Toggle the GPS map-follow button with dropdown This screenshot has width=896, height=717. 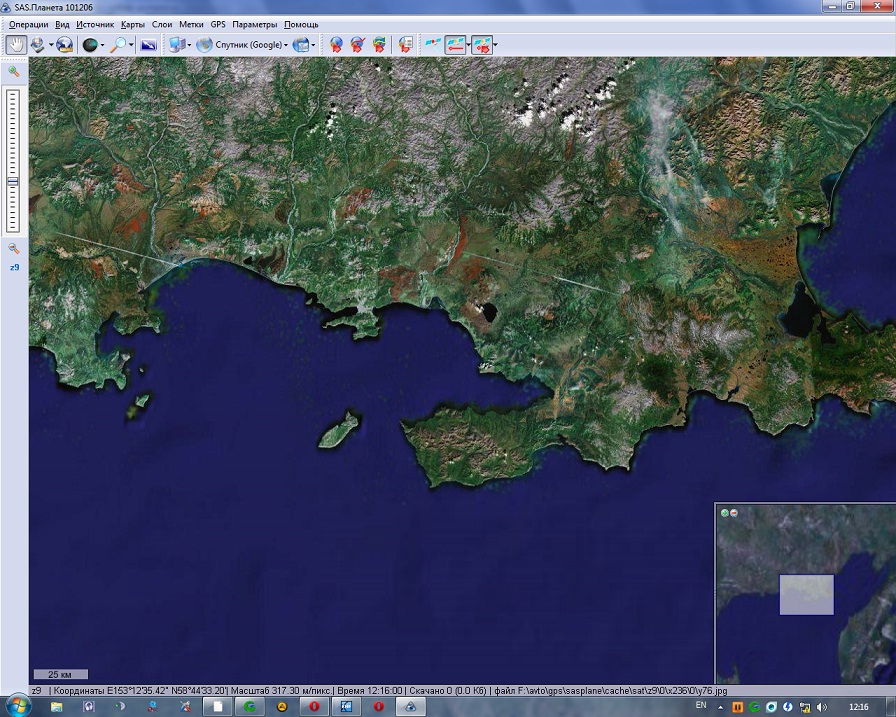(481, 45)
